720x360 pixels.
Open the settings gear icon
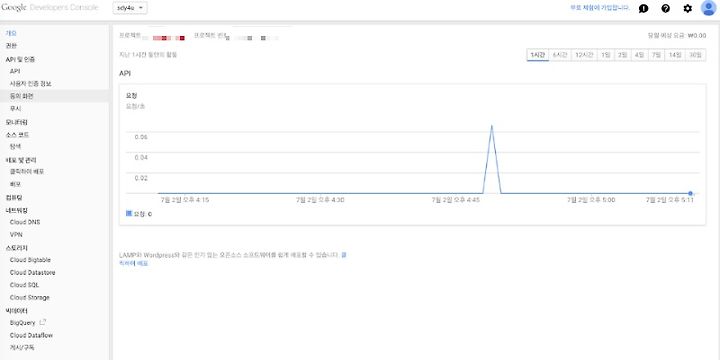pos(687,8)
